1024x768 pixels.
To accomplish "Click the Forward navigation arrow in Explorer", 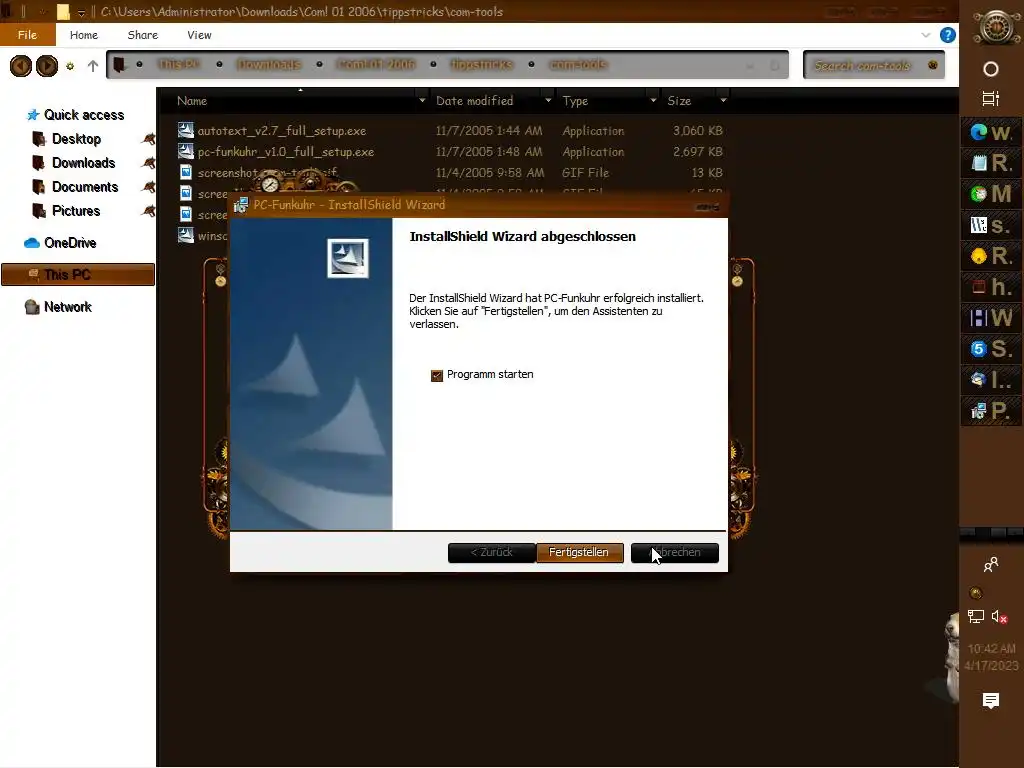I will click(x=47, y=65).
